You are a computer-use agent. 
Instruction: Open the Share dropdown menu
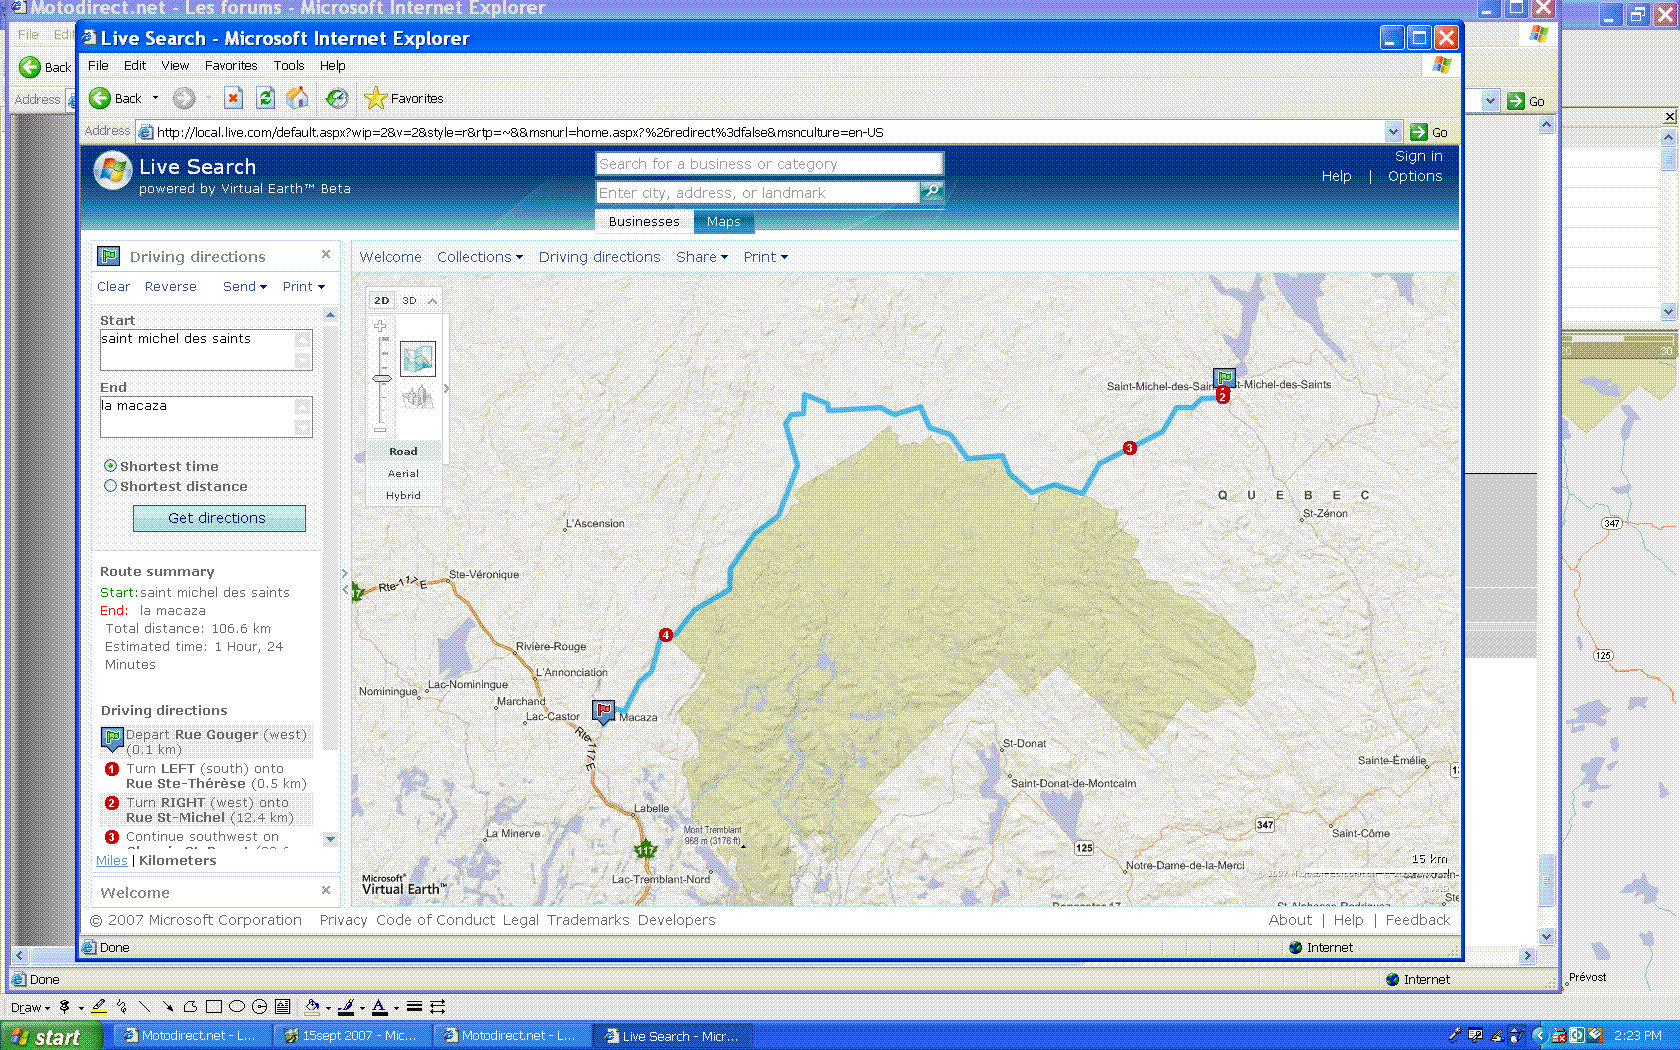pyautogui.click(x=702, y=257)
